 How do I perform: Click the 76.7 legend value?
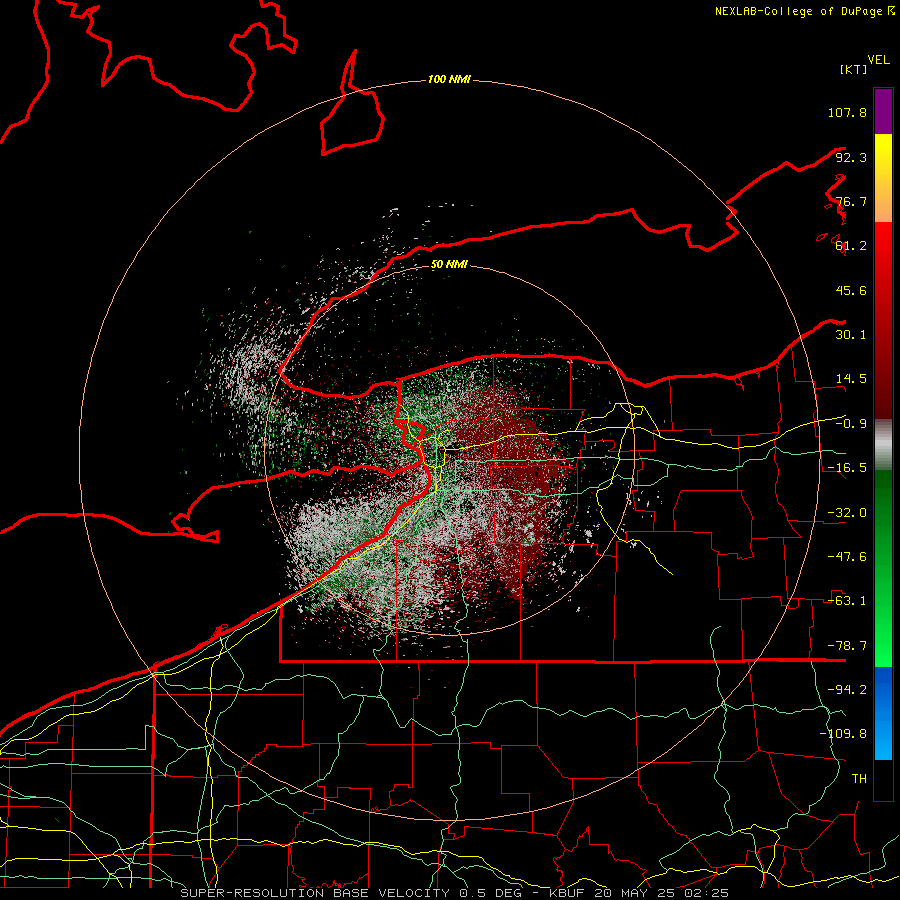[851, 201]
